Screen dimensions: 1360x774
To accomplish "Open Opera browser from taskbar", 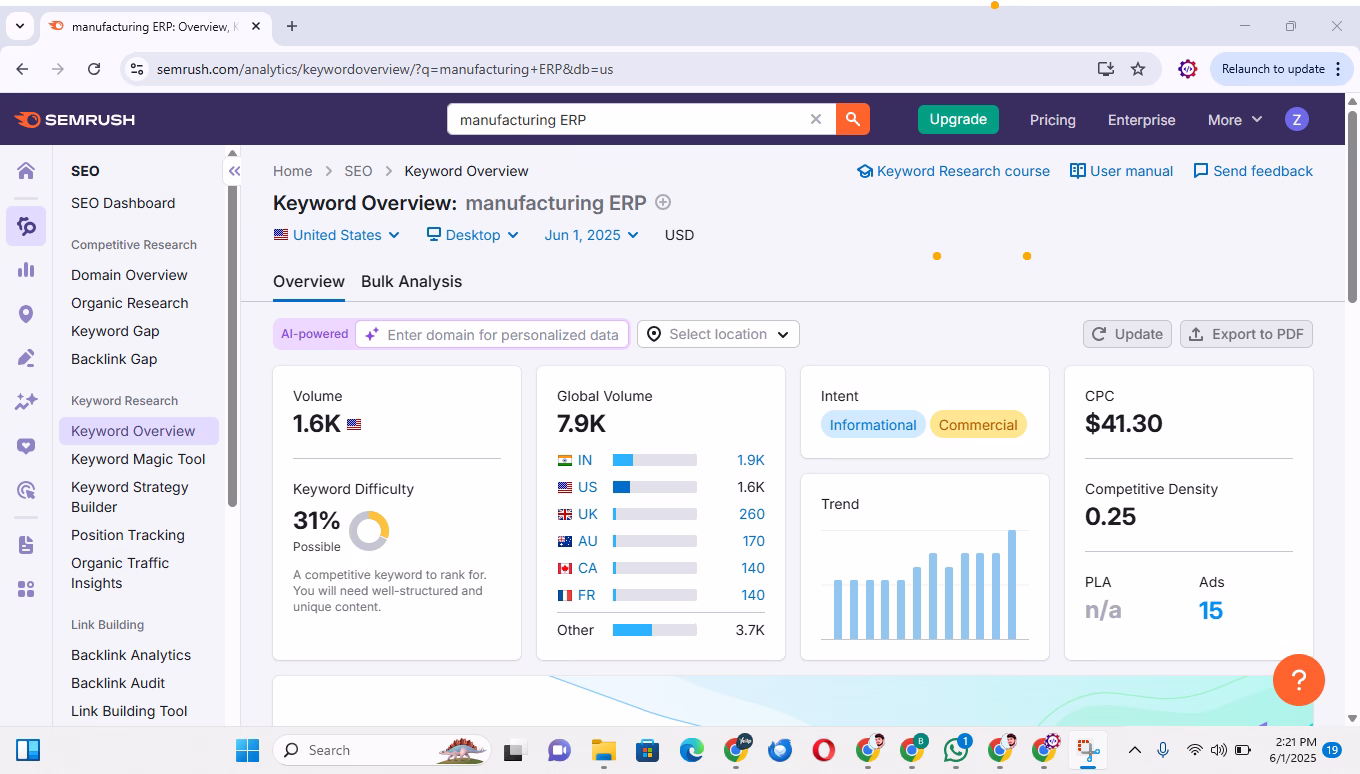I will pyautogui.click(x=824, y=750).
